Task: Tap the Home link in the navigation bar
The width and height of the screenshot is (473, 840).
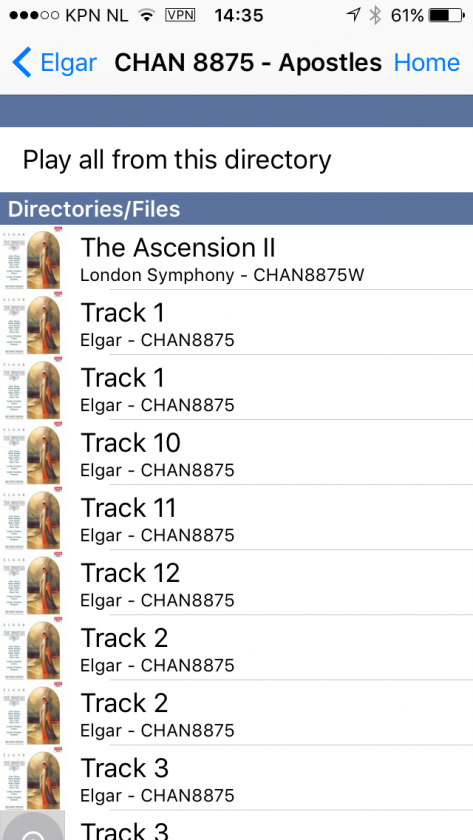Action: click(x=426, y=63)
